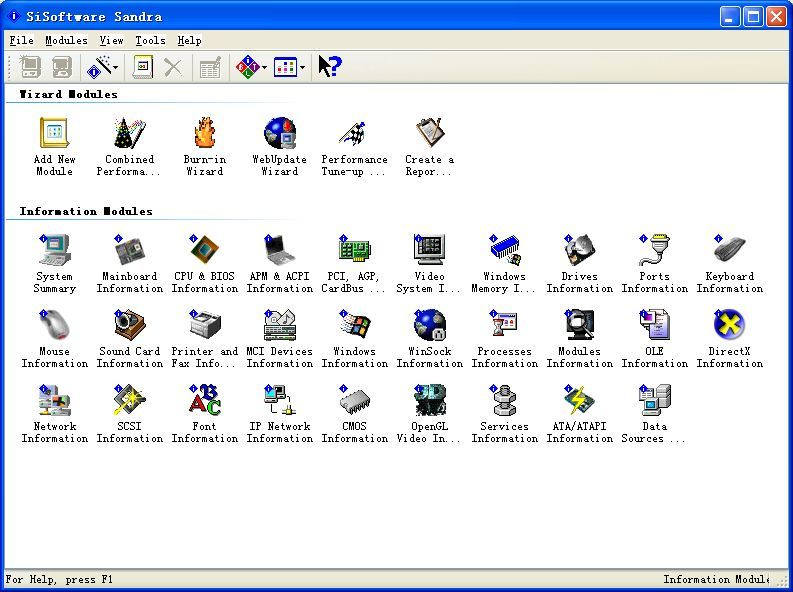
Task: Open the Create a Report wizard
Action: point(429,134)
